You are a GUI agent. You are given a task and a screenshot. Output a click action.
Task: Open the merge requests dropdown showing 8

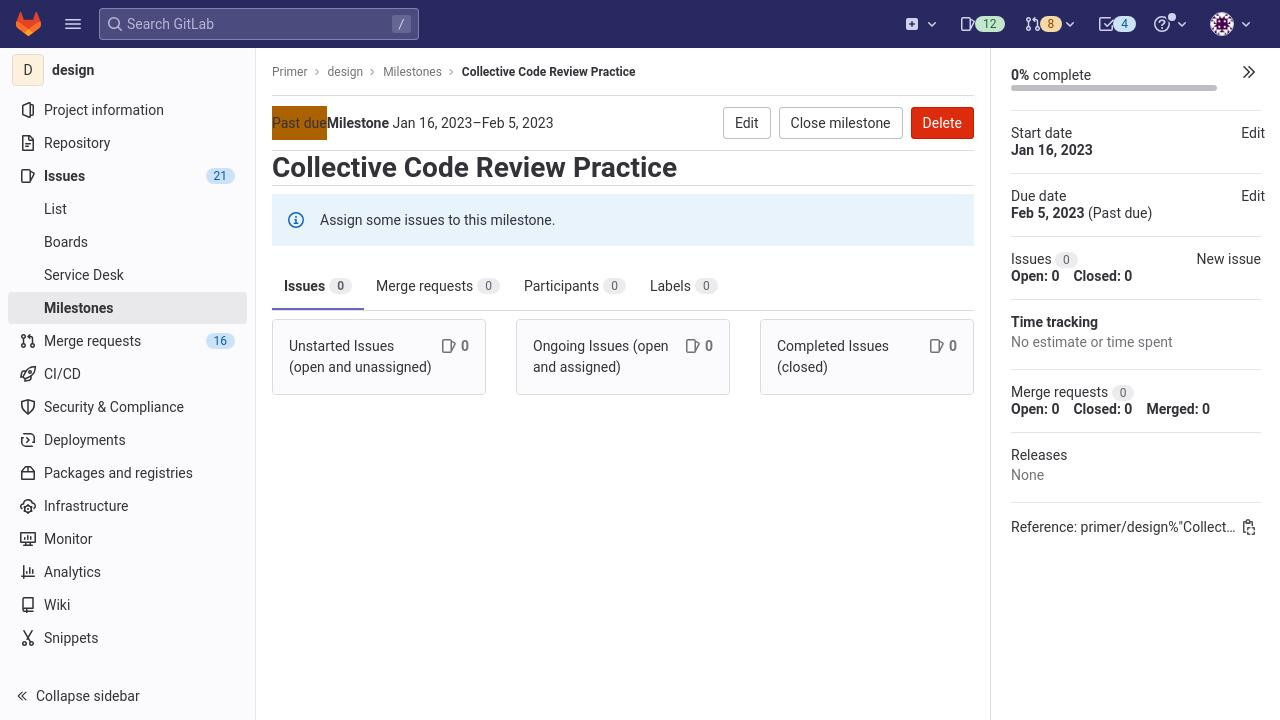pyautogui.click(x=1050, y=24)
